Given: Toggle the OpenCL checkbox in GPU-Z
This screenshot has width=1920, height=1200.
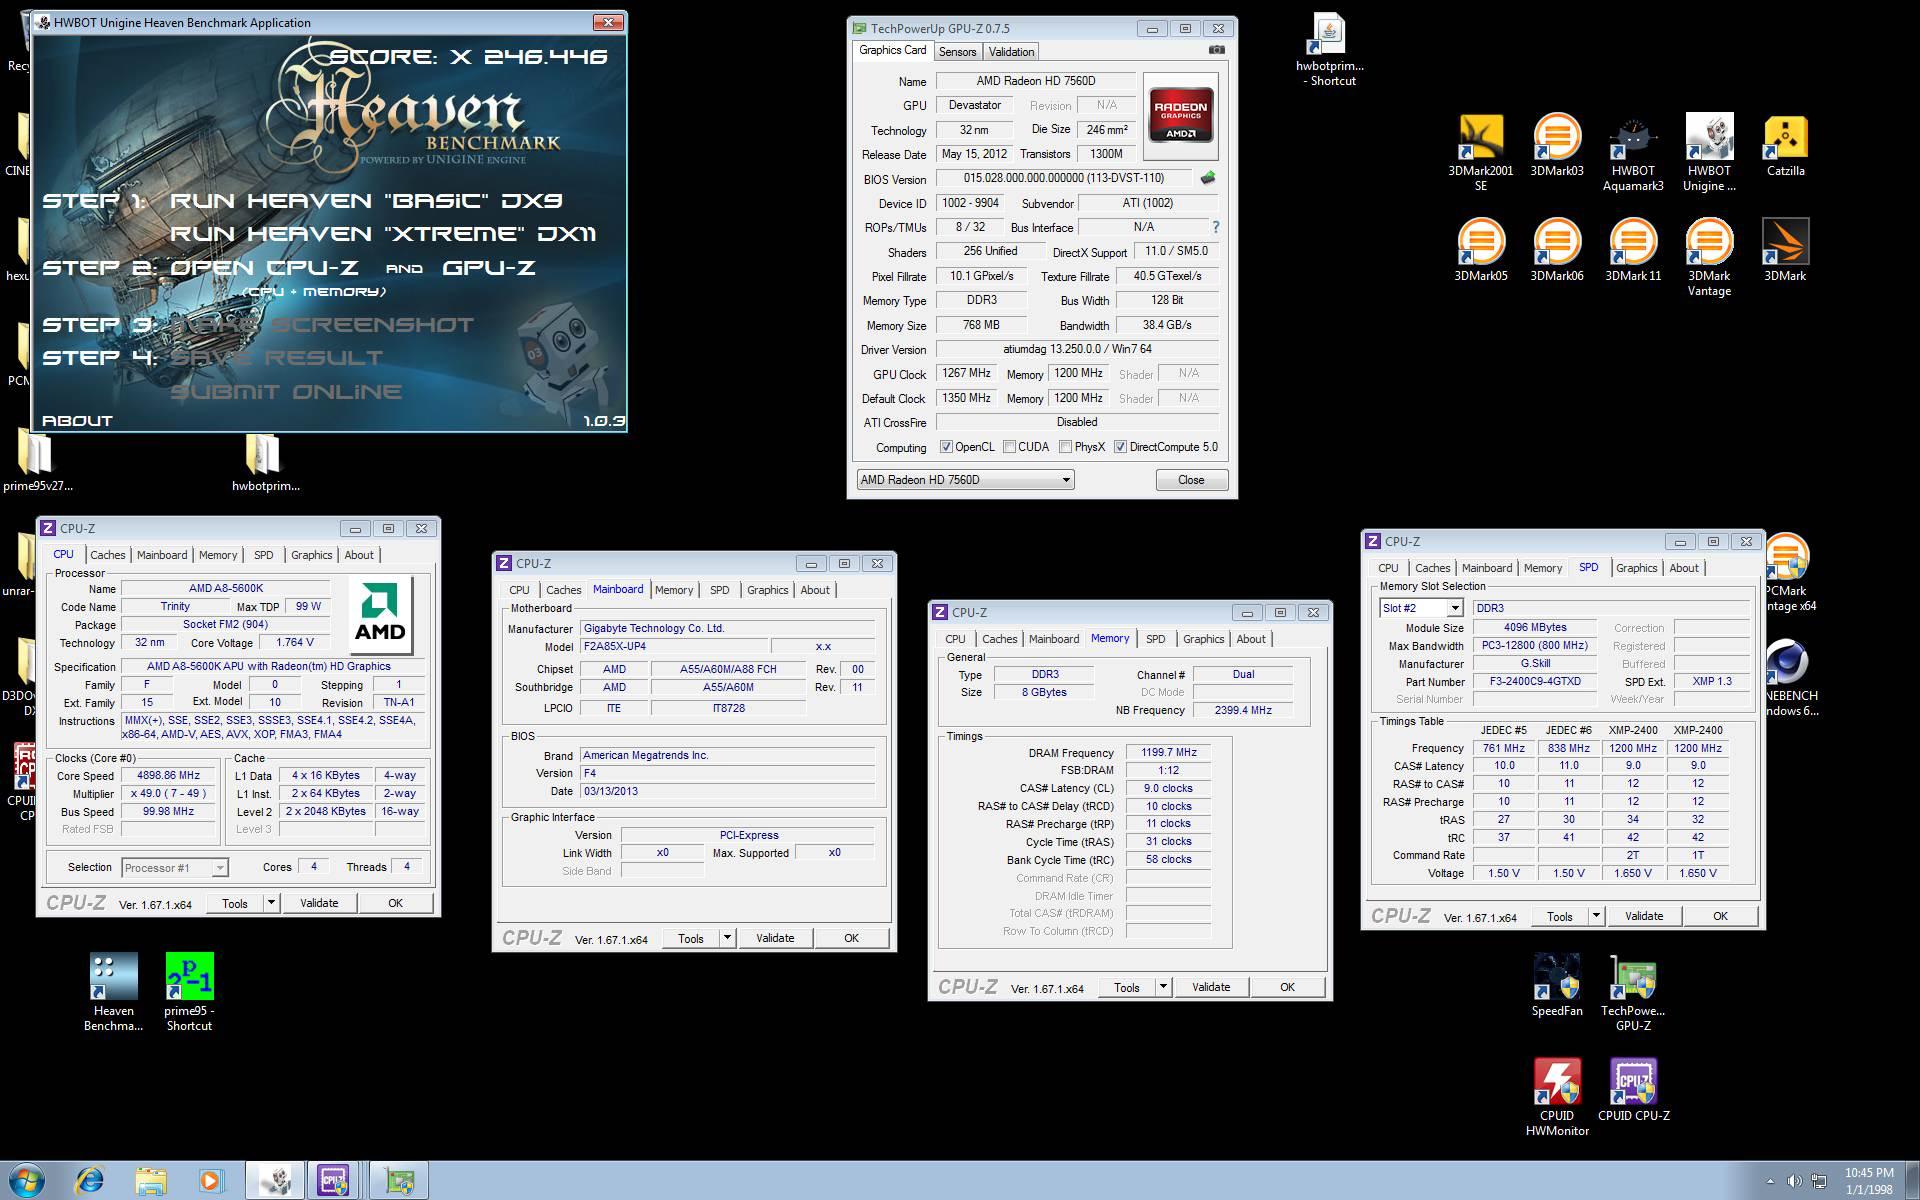Looking at the screenshot, I should pos(946,447).
